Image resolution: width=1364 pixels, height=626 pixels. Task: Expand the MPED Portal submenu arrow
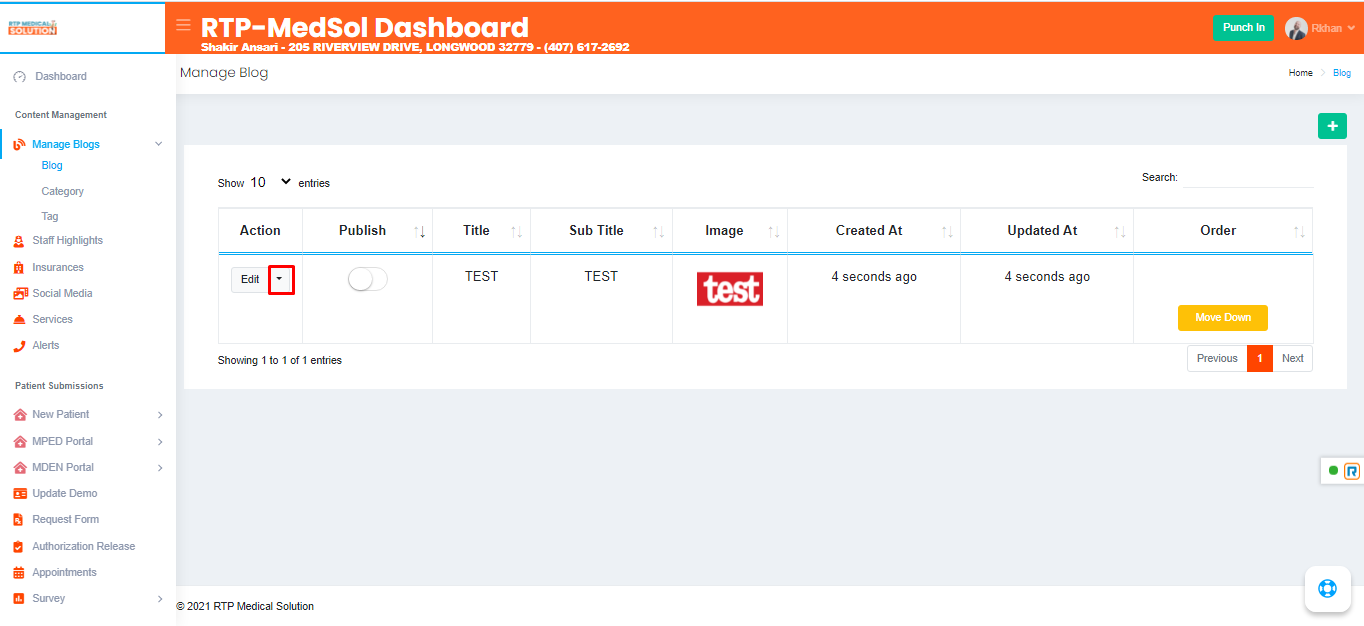pos(160,442)
